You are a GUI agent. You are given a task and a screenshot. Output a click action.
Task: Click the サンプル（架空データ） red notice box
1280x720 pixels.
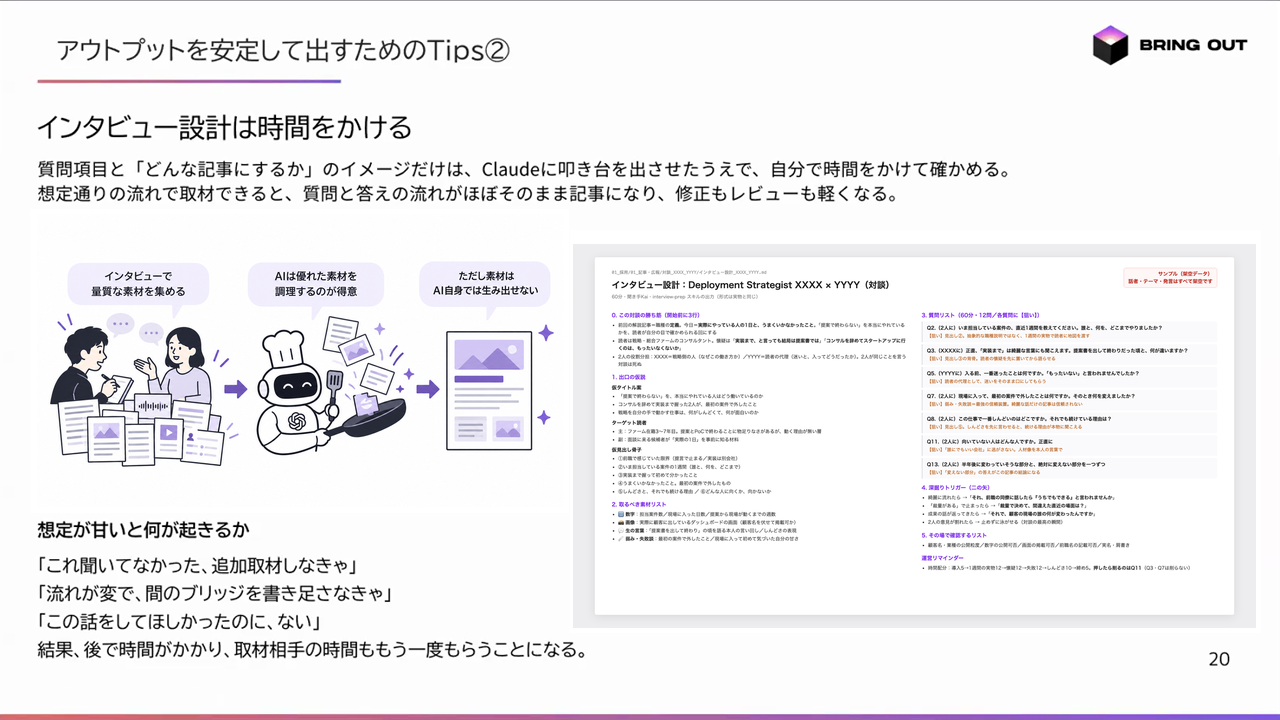(1170, 277)
